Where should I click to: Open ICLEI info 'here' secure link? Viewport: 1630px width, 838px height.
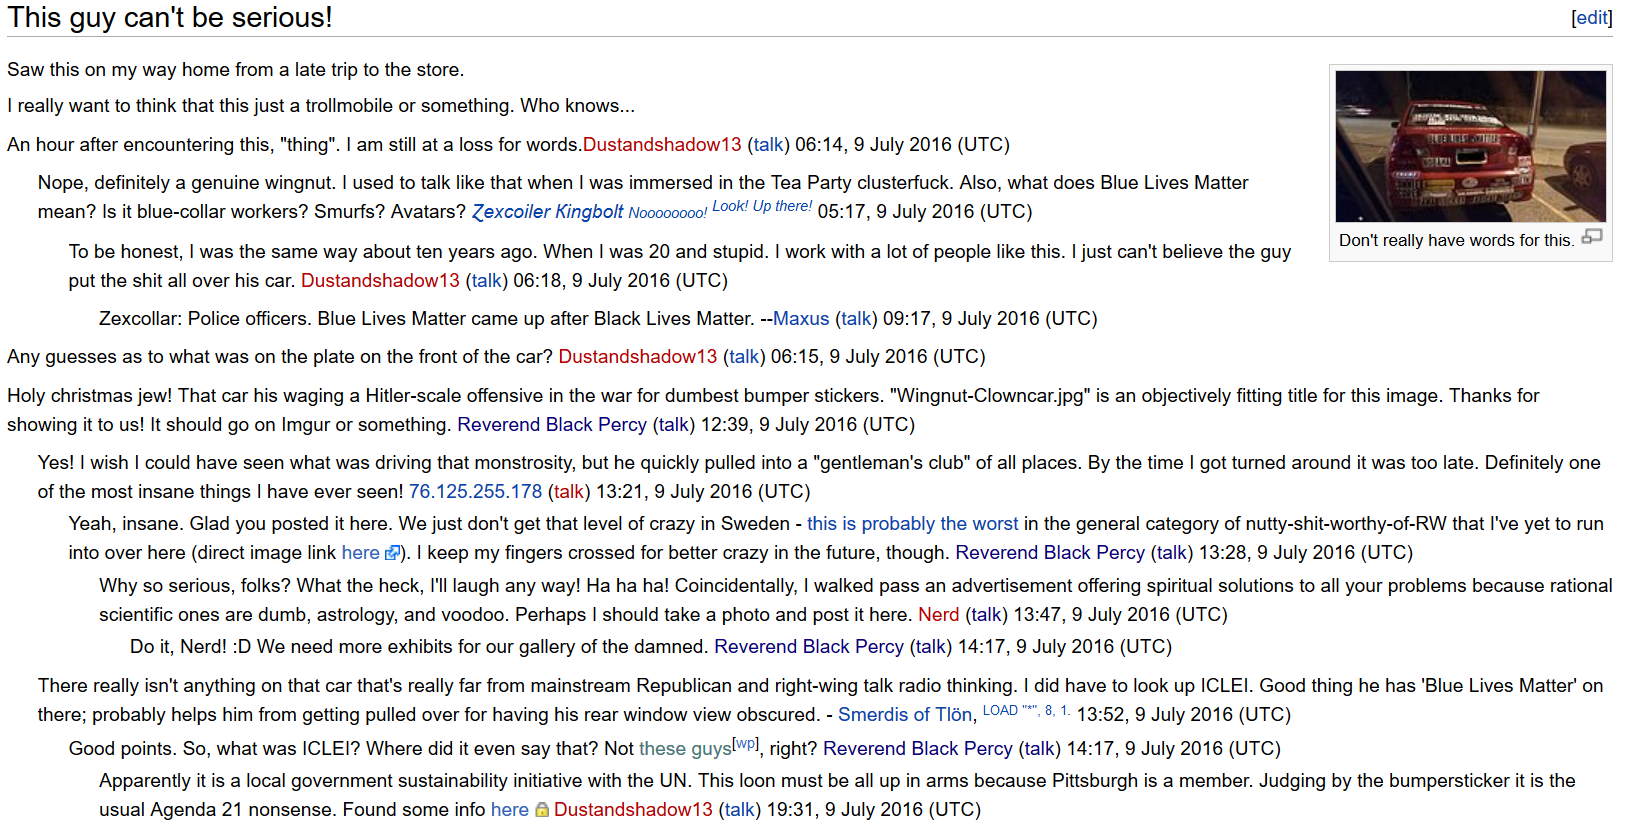click(x=509, y=810)
